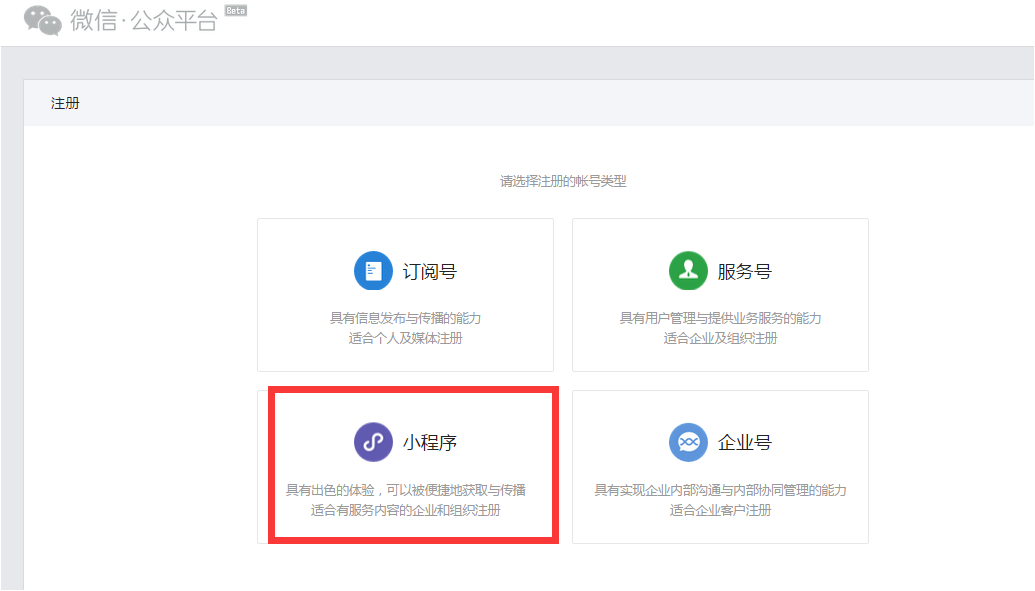Click the 请选择注册的帐号类型 prompt text
The height and width of the screenshot is (591, 1035).
563,181
